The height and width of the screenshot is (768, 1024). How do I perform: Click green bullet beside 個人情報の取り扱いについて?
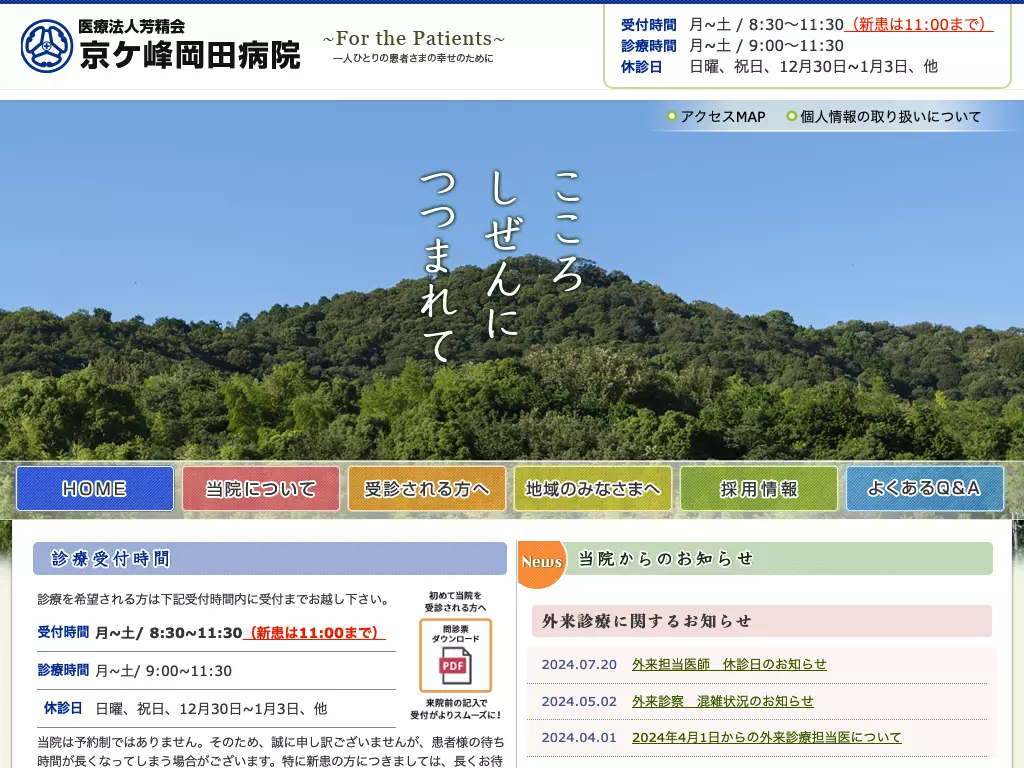pyautogui.click(x=791, y=116)
